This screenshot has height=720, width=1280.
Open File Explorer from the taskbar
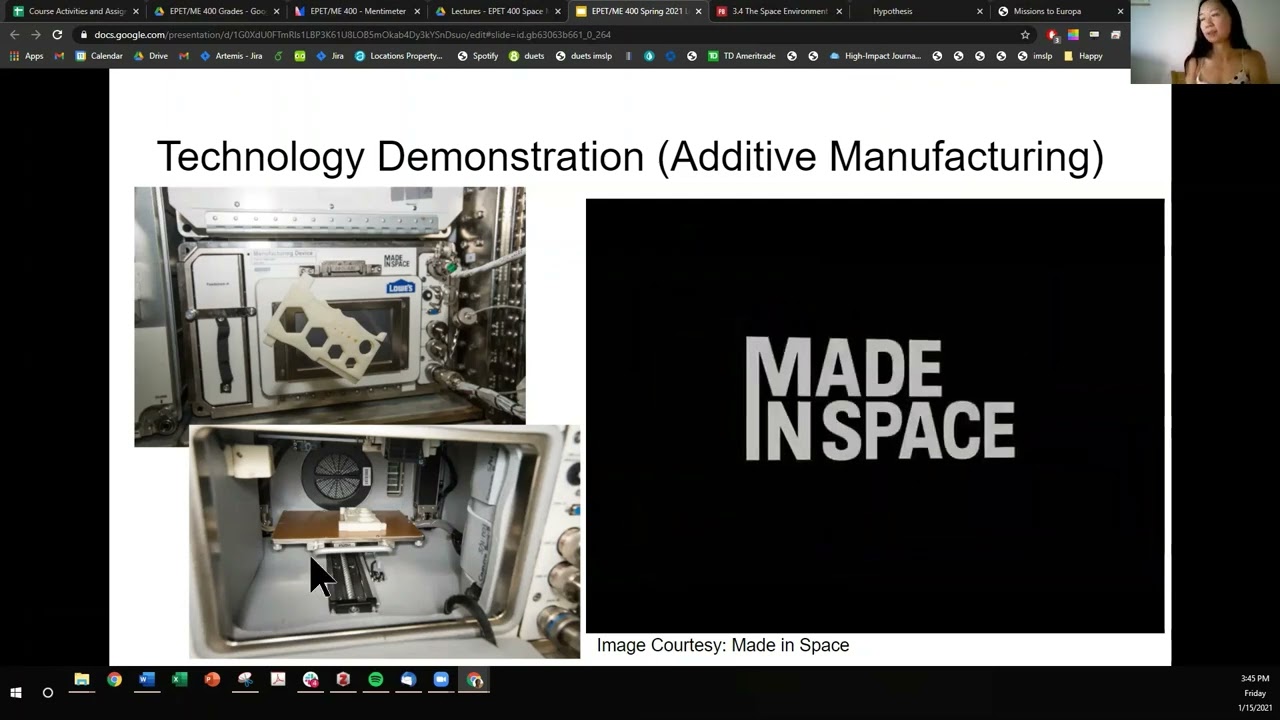point(82,680)
